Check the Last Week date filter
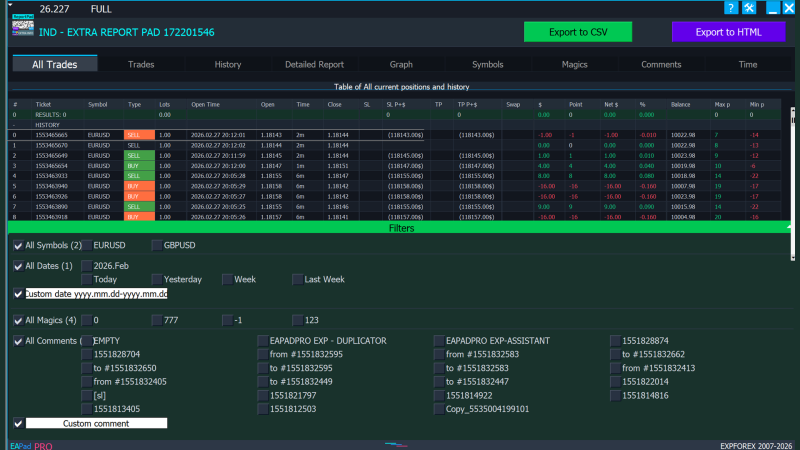This screenshot has width=800, height=450. (297, 280)
